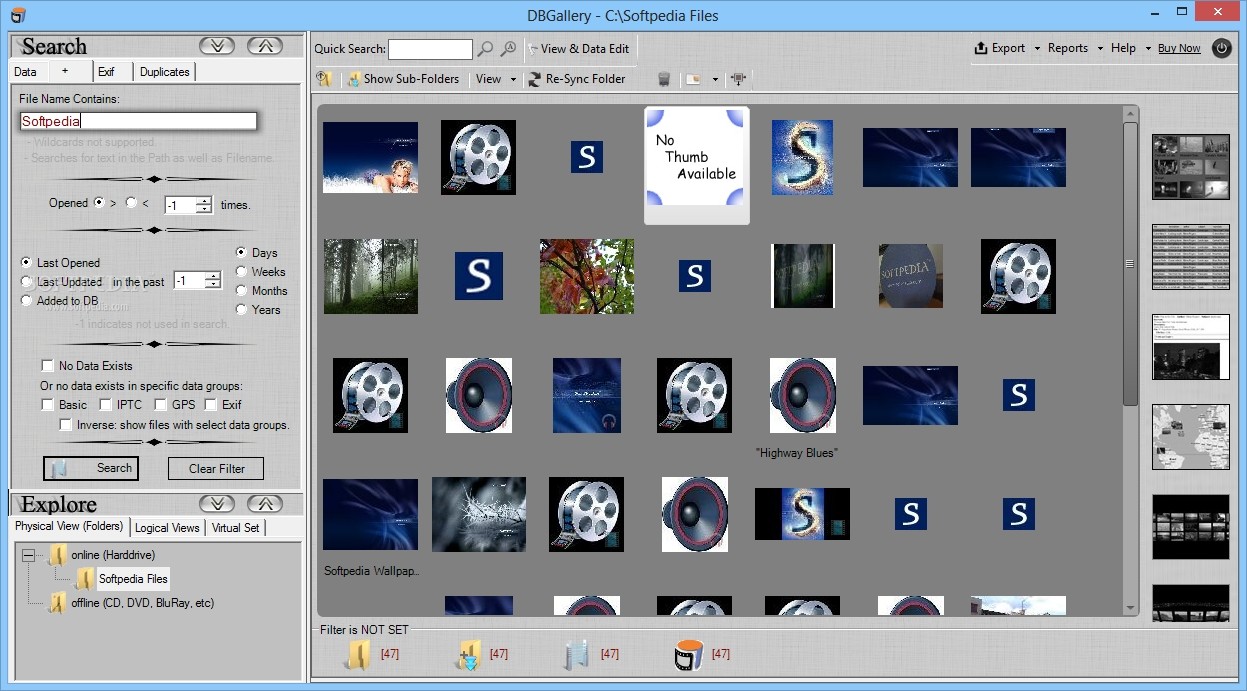
Task: Click the advanced search magnifier icon
Action: (x=509, y=49)
